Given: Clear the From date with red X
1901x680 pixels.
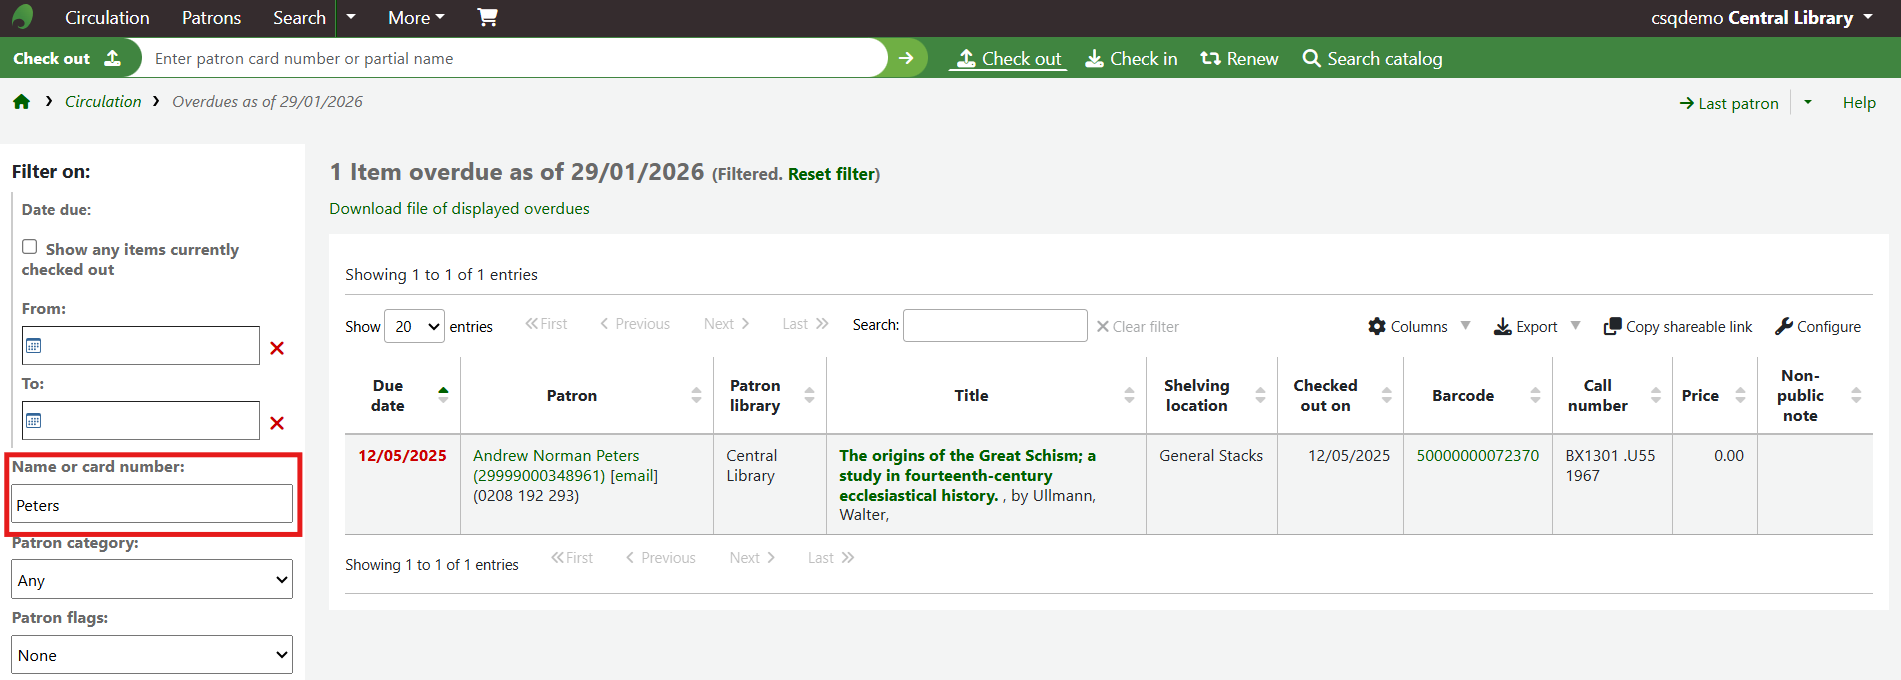Looking at the screenshot, I should click(277, 348).
